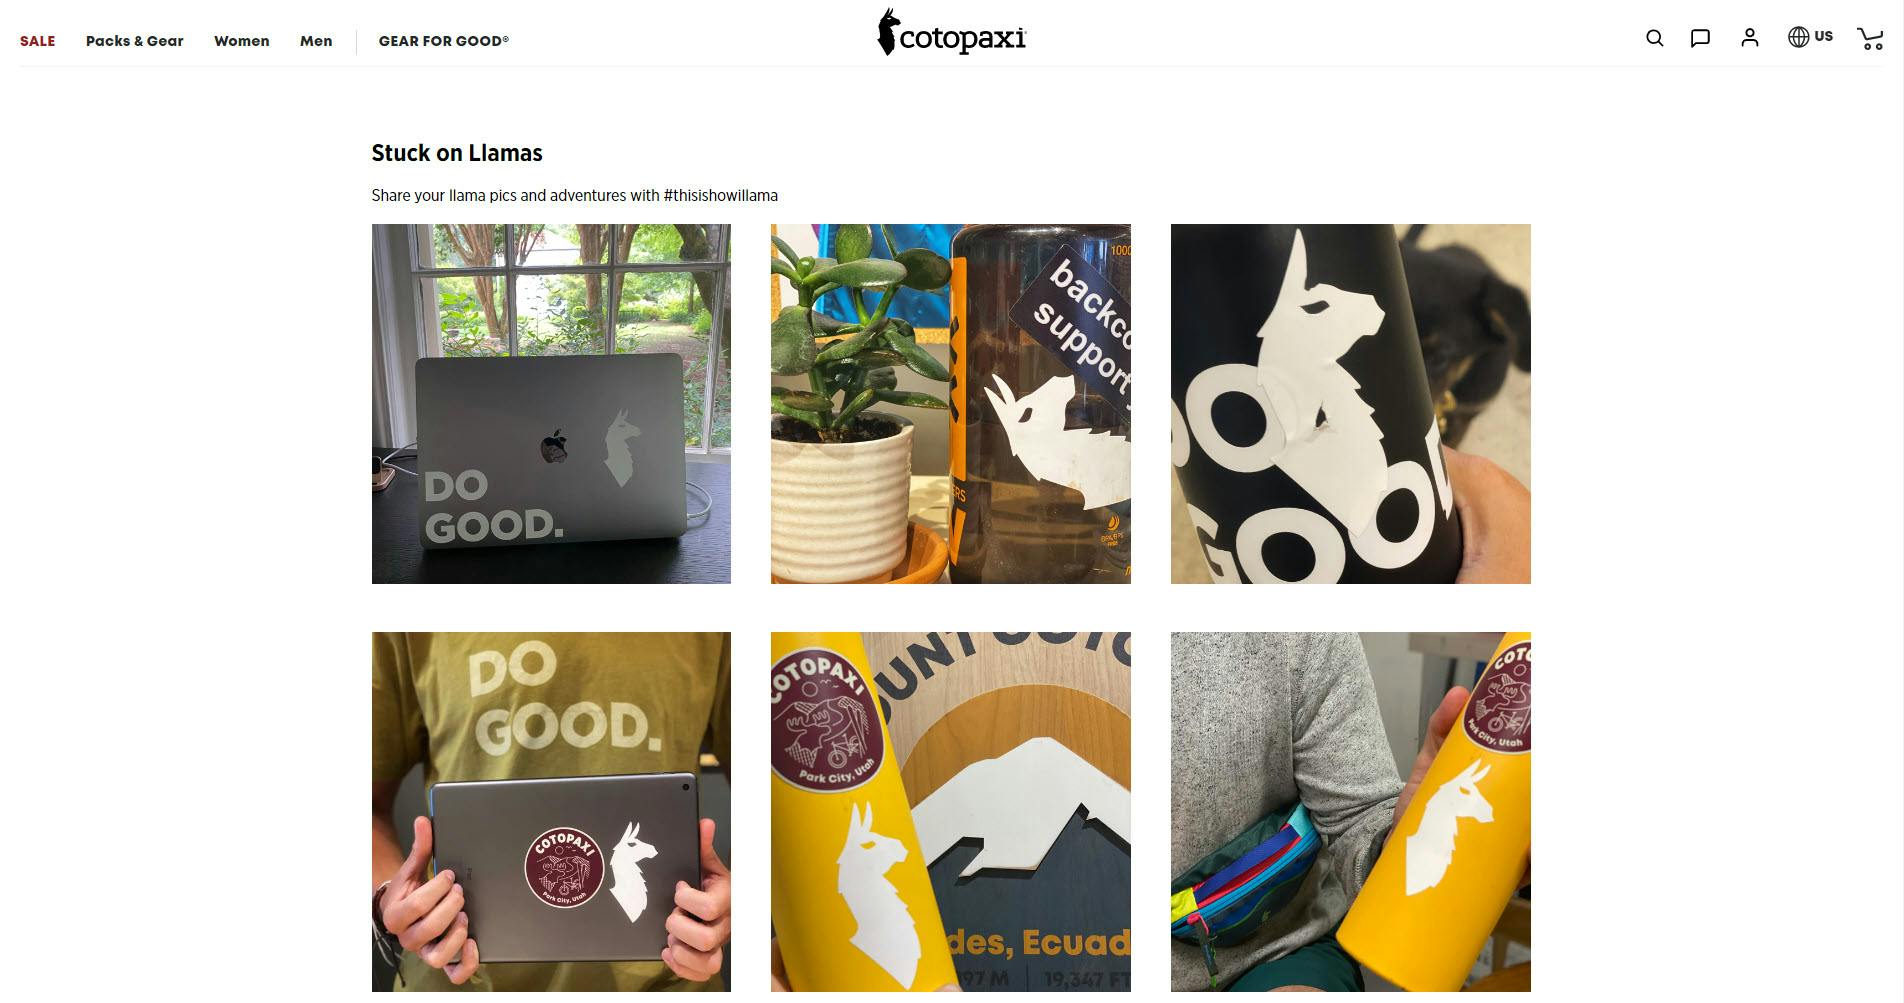Go to GEAR FOR GOOD page

[444, 41]
